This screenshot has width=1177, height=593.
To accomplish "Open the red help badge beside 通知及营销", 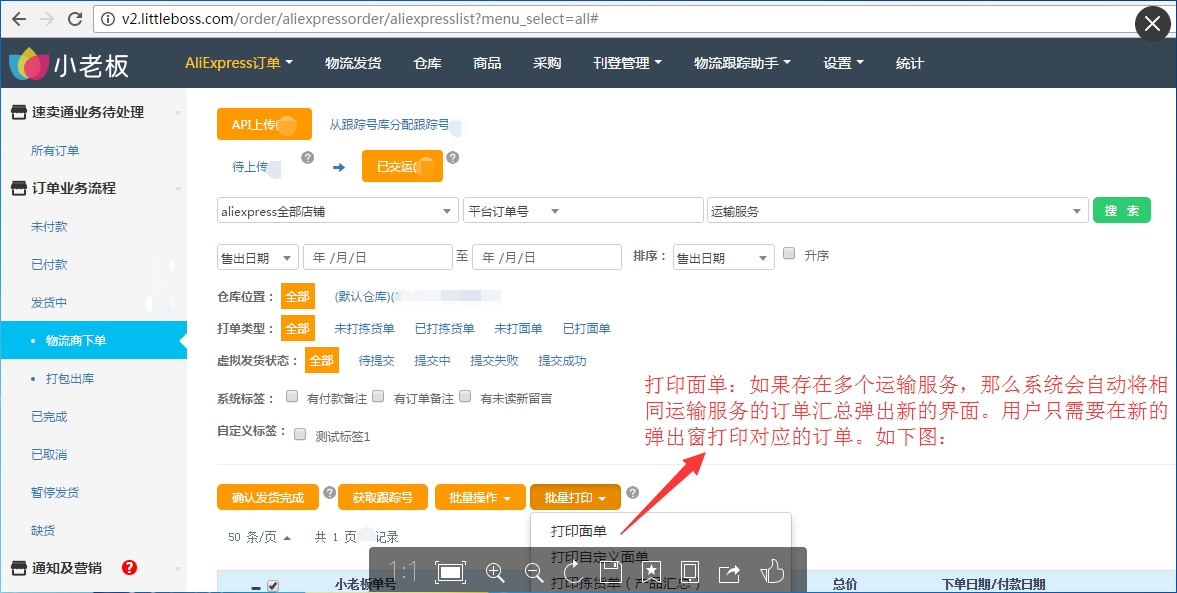I will pyautogui.click(x=129, y=567).
